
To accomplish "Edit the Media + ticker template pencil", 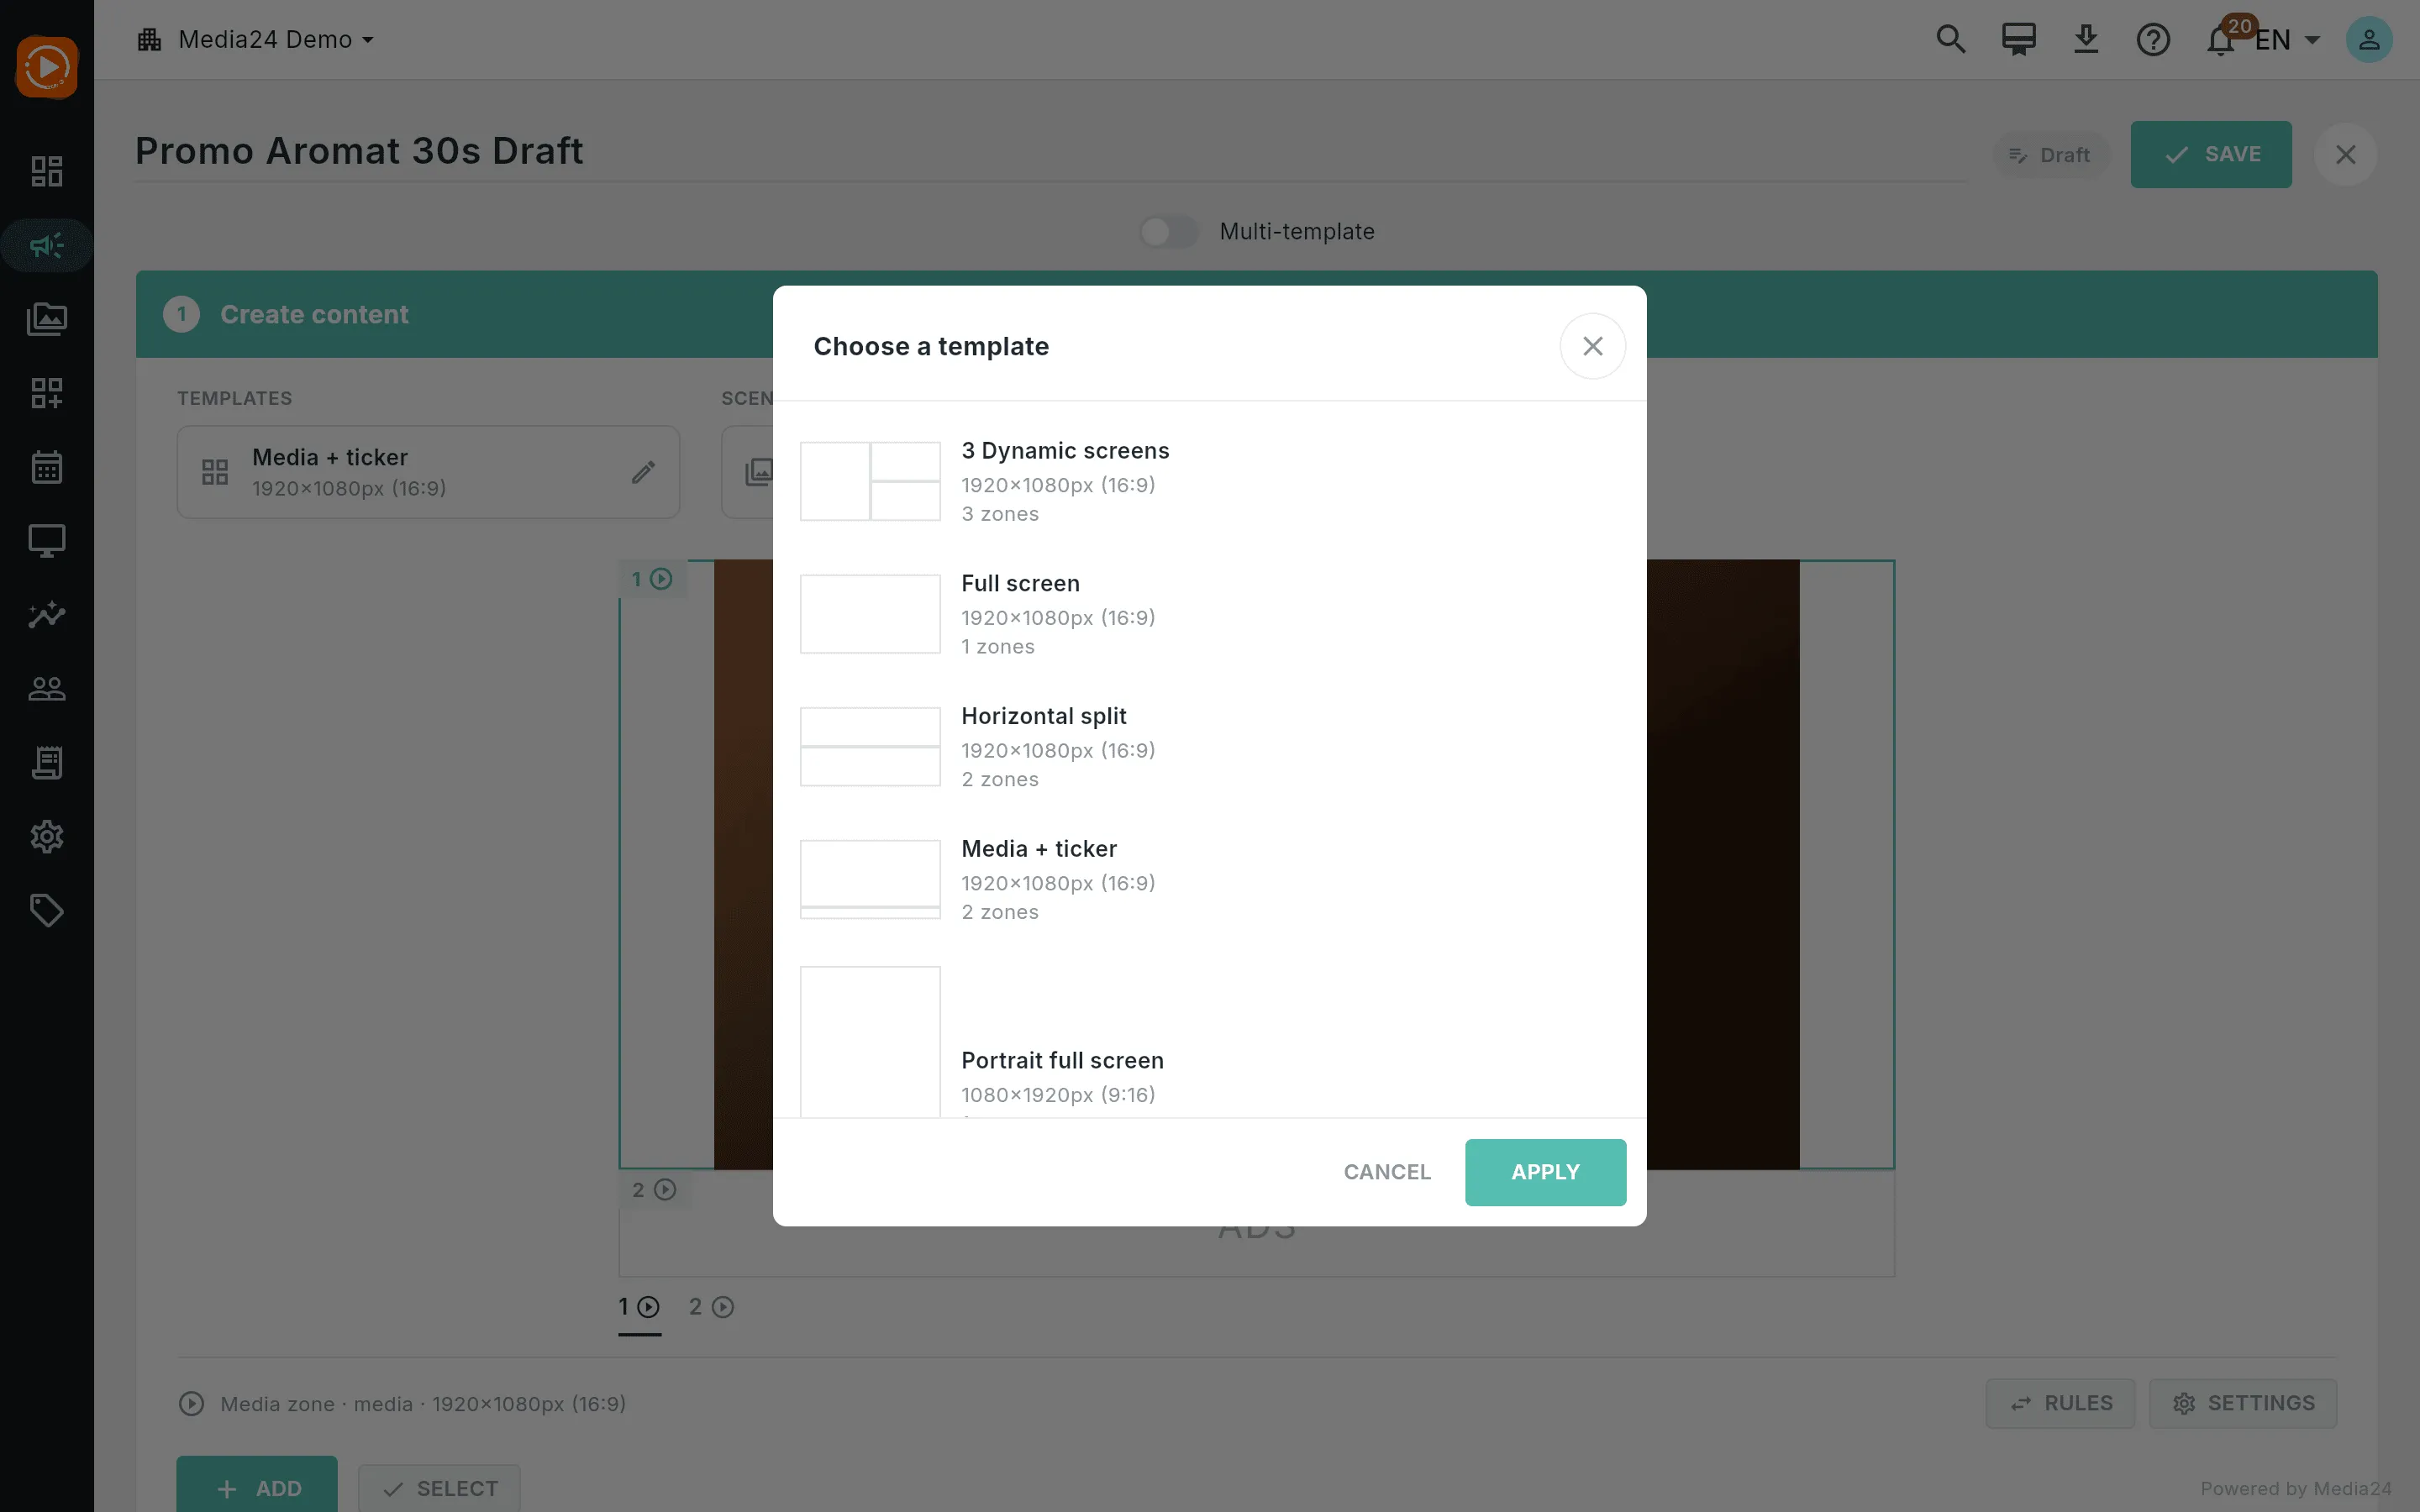I will (x=643, y=472).
